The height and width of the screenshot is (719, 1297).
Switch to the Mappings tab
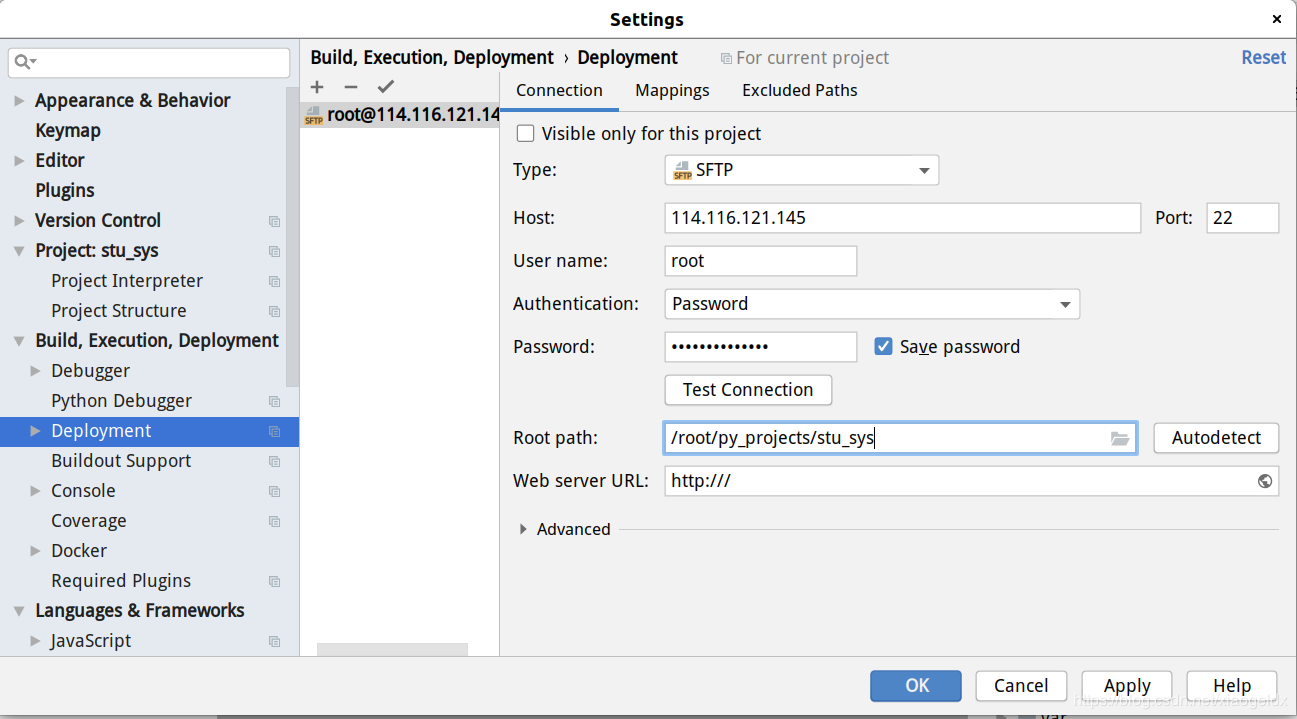[x=672, y=90]
